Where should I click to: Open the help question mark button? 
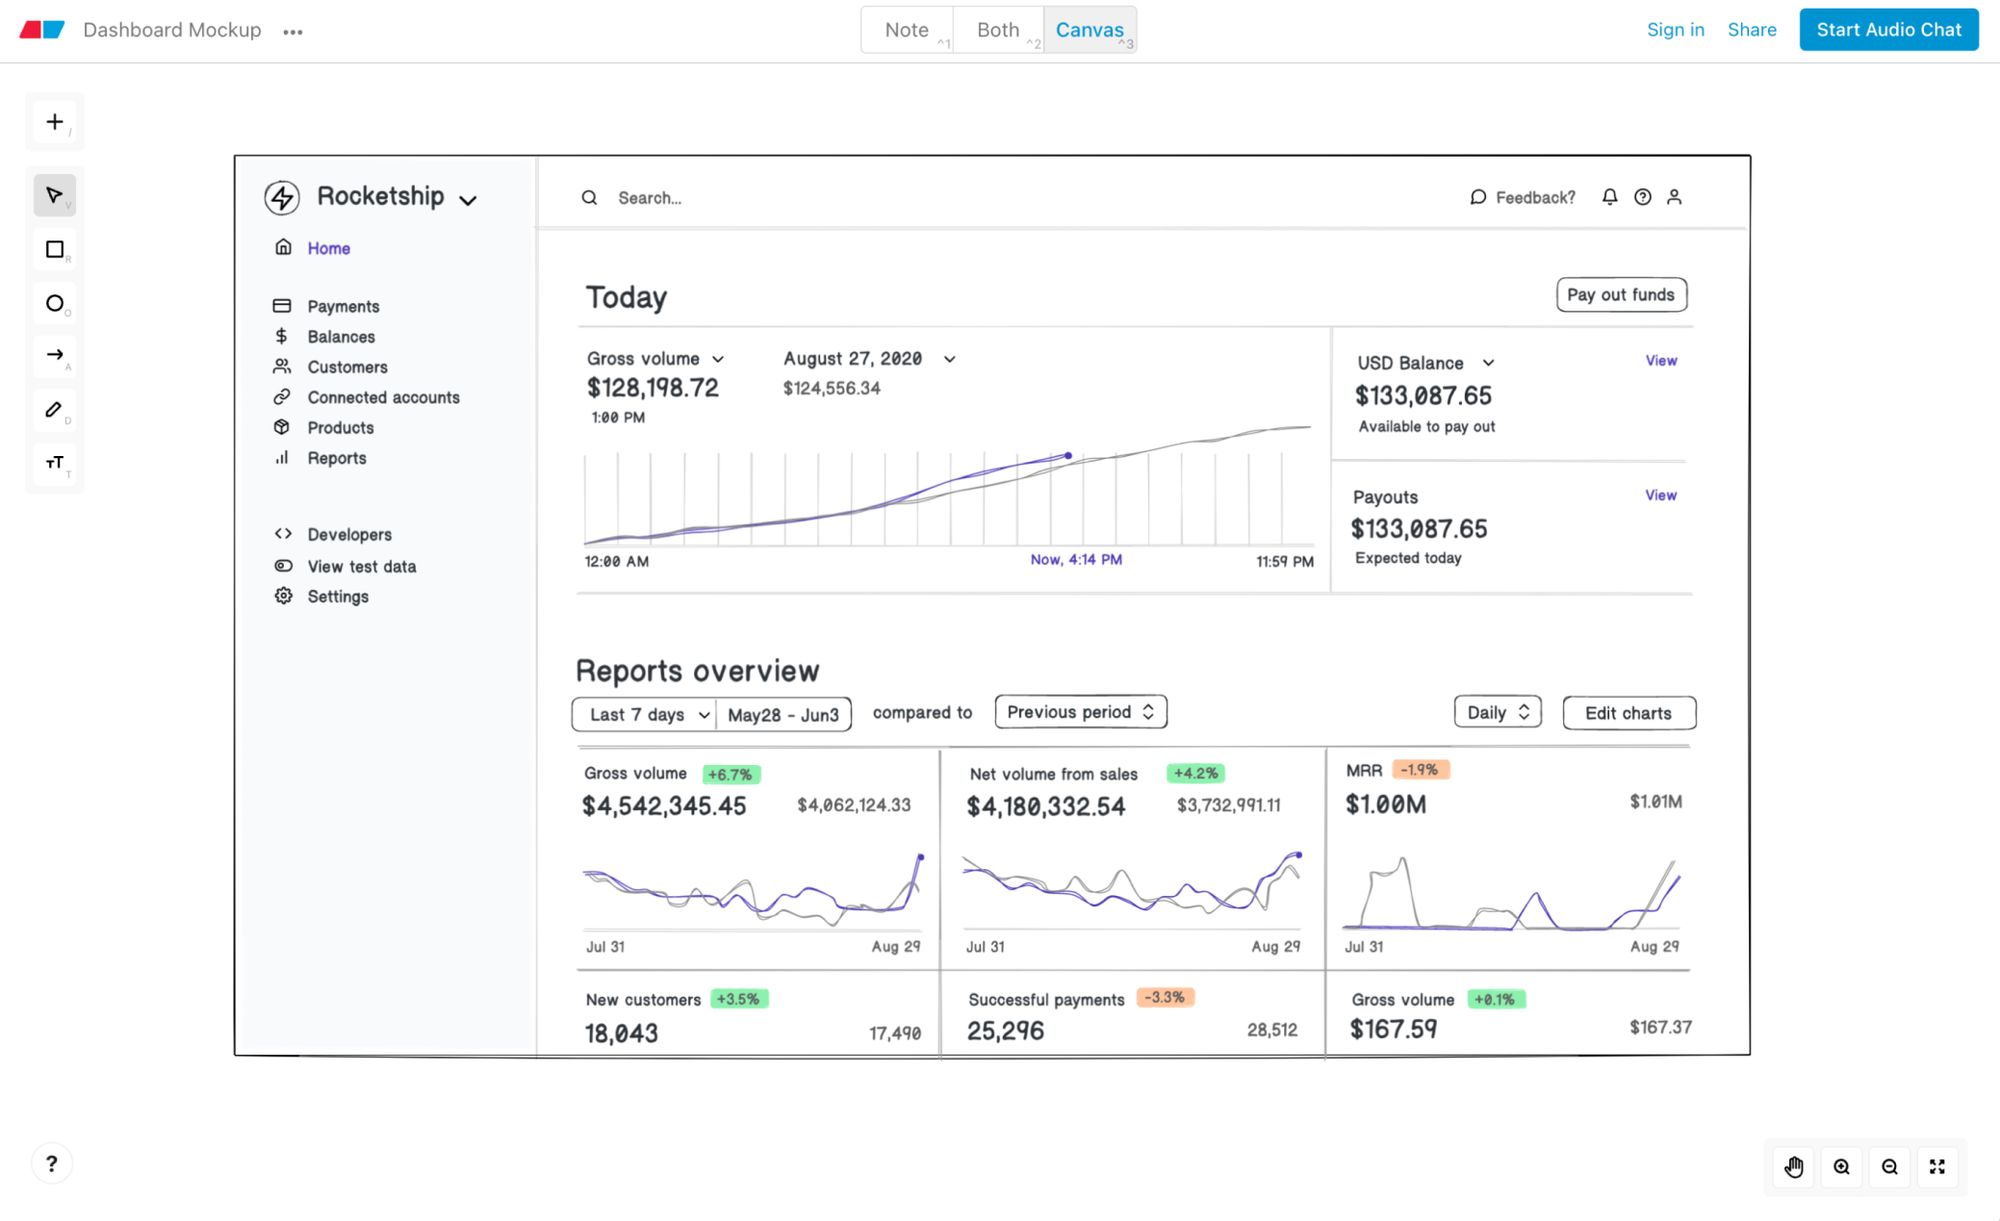tap(52, 1163)
